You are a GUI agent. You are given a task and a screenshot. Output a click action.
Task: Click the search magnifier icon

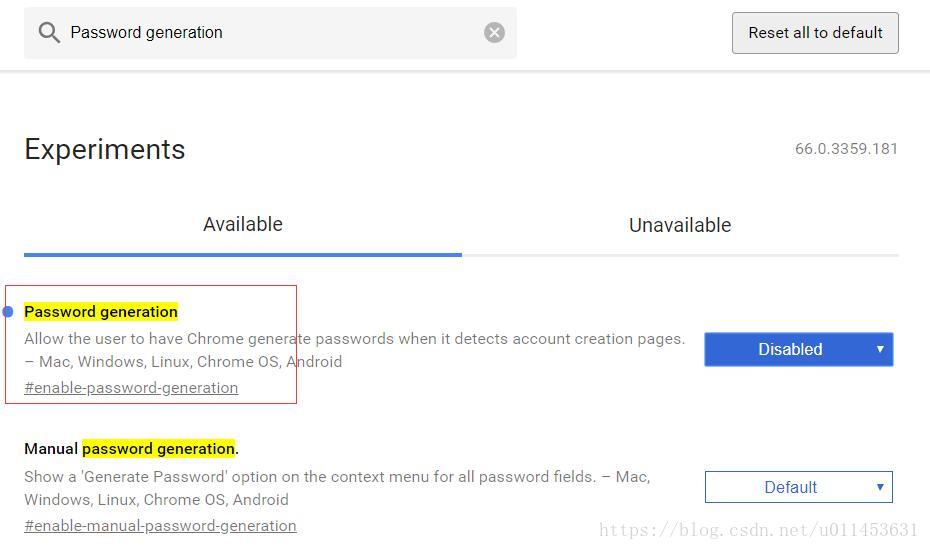point(49,33)
